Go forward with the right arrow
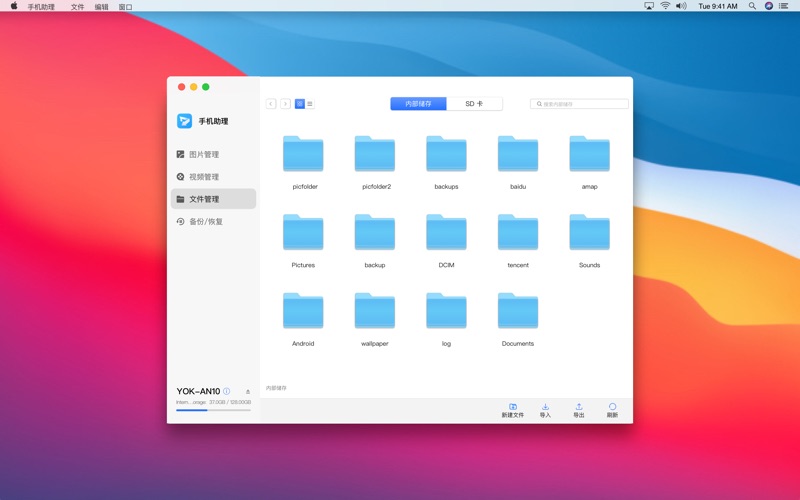Viewport: 800px width, 500px height. 285,104
